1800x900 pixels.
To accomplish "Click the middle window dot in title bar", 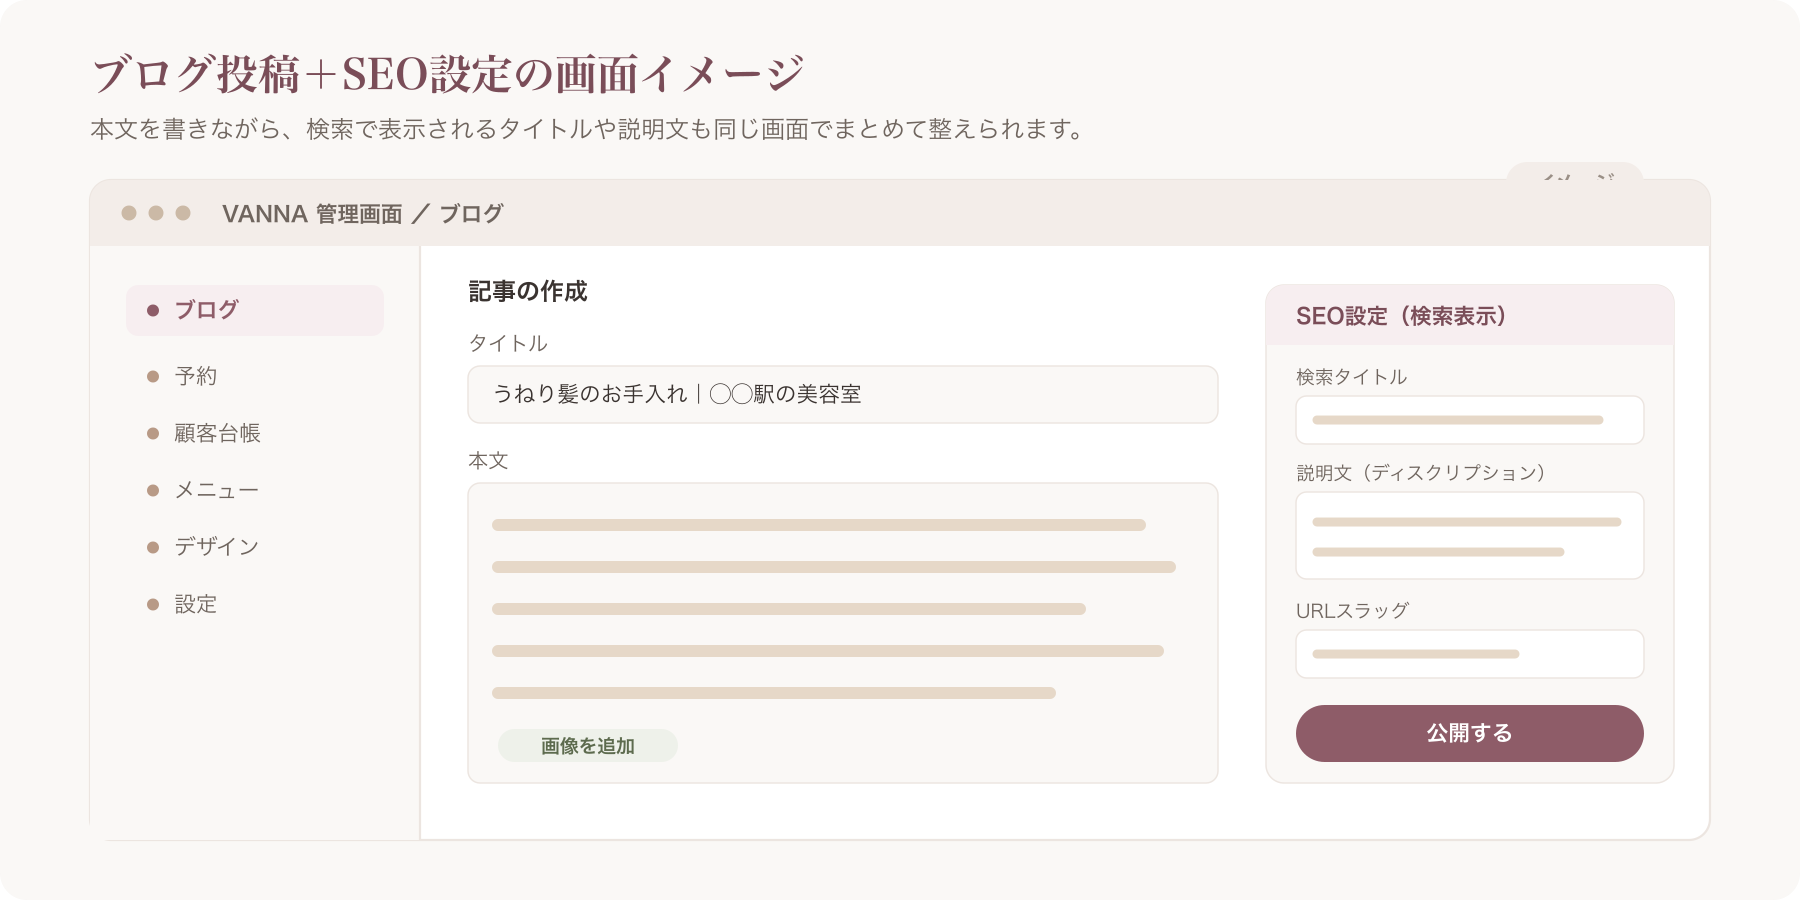I will click(156, 213).
